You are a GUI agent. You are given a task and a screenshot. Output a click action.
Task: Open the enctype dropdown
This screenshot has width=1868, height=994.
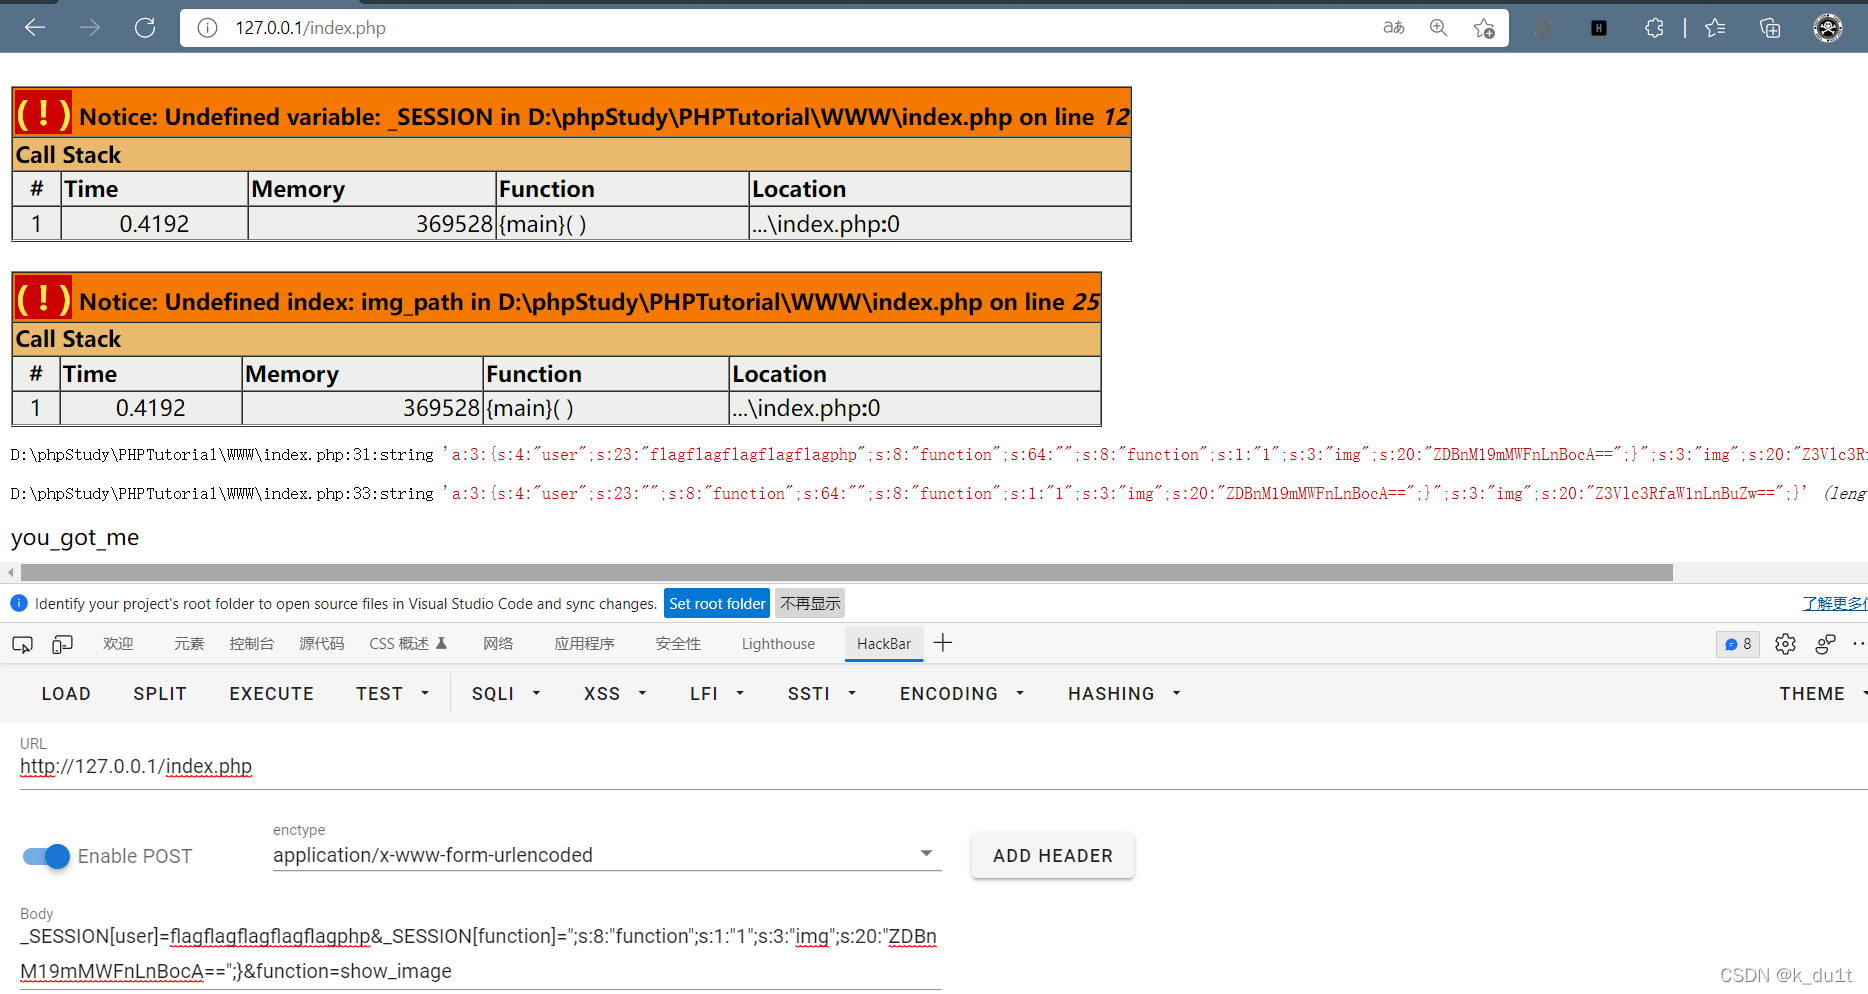607,855
